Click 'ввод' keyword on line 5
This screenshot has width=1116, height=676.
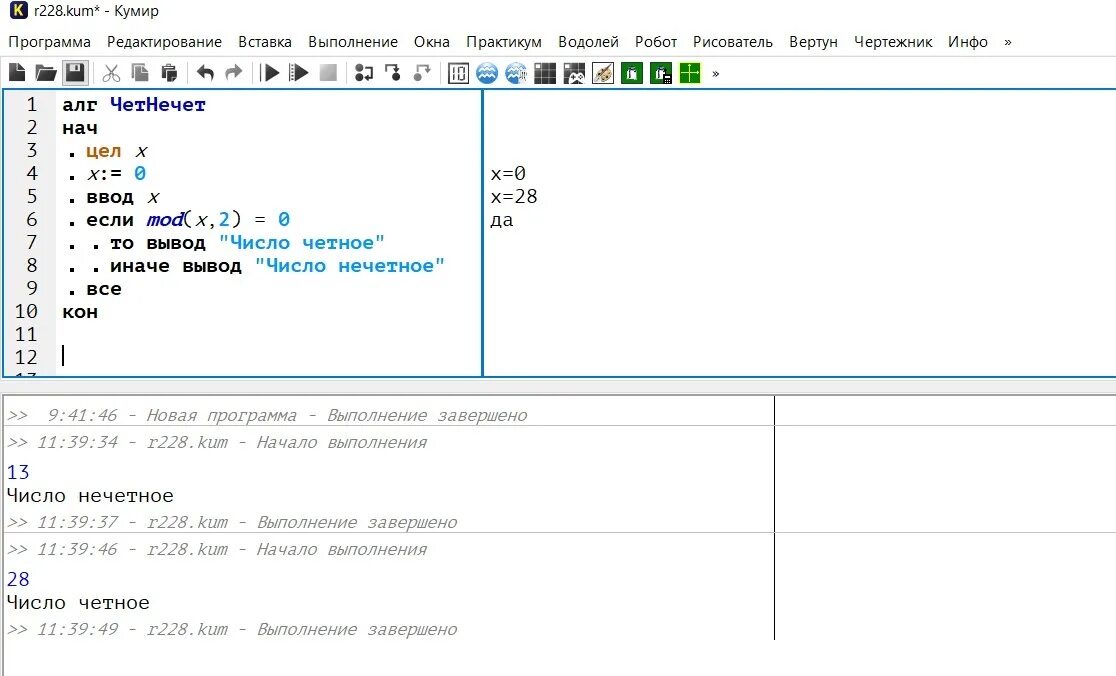110,197
